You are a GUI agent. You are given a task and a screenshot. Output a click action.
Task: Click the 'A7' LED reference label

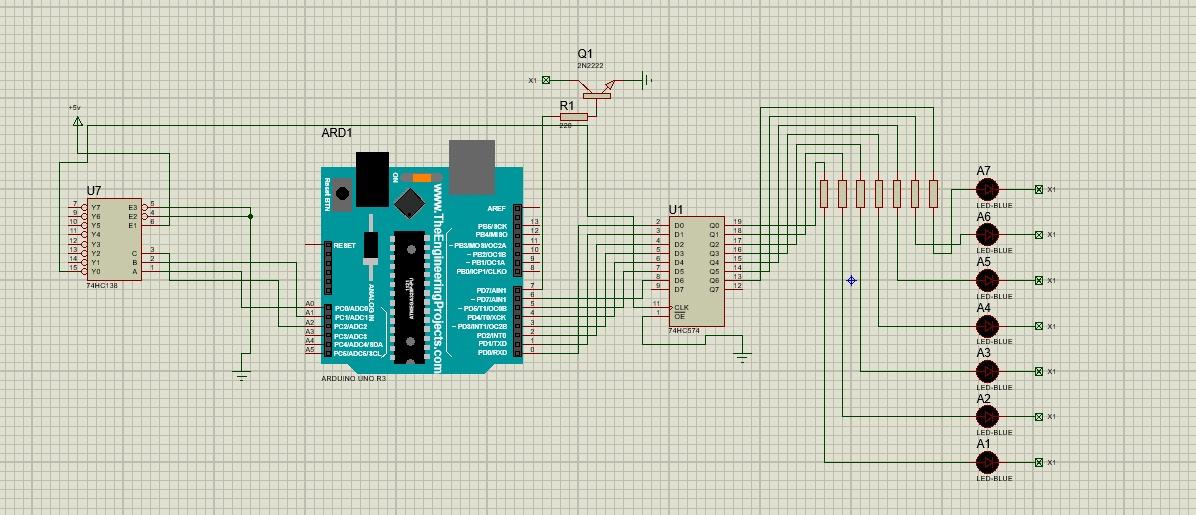[x=984, y=171]
